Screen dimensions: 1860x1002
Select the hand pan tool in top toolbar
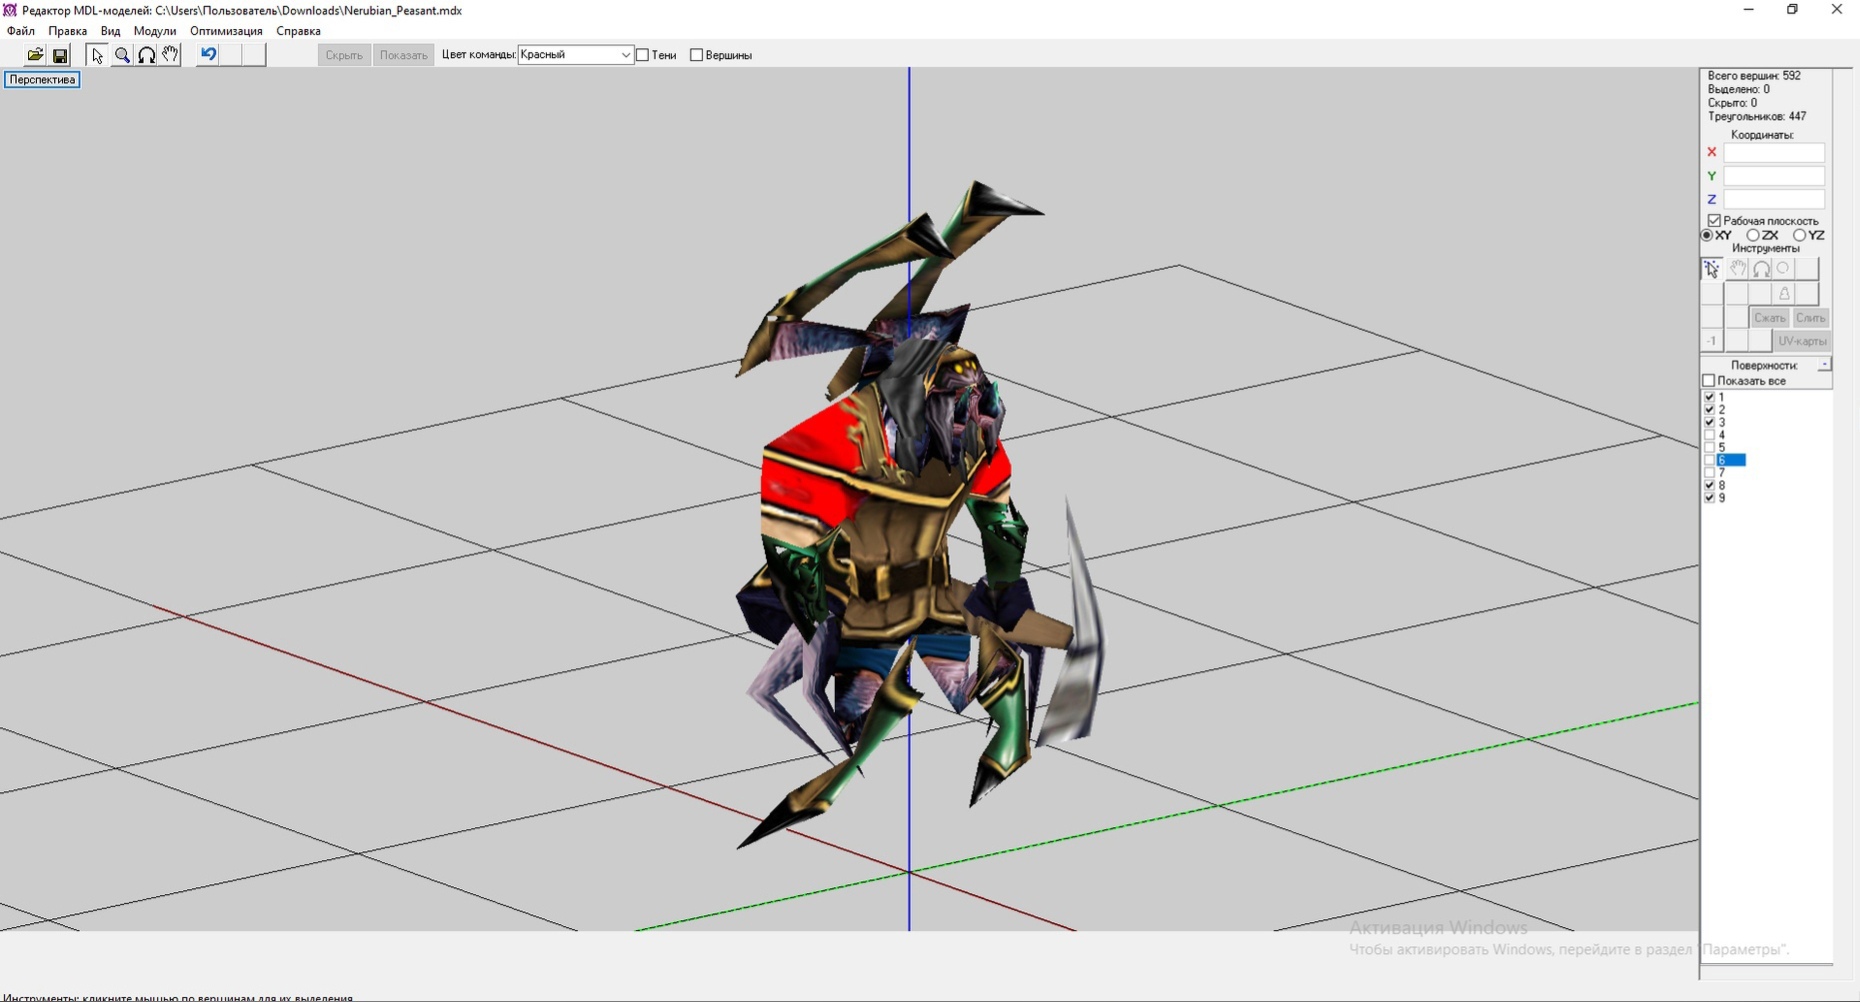171,55
